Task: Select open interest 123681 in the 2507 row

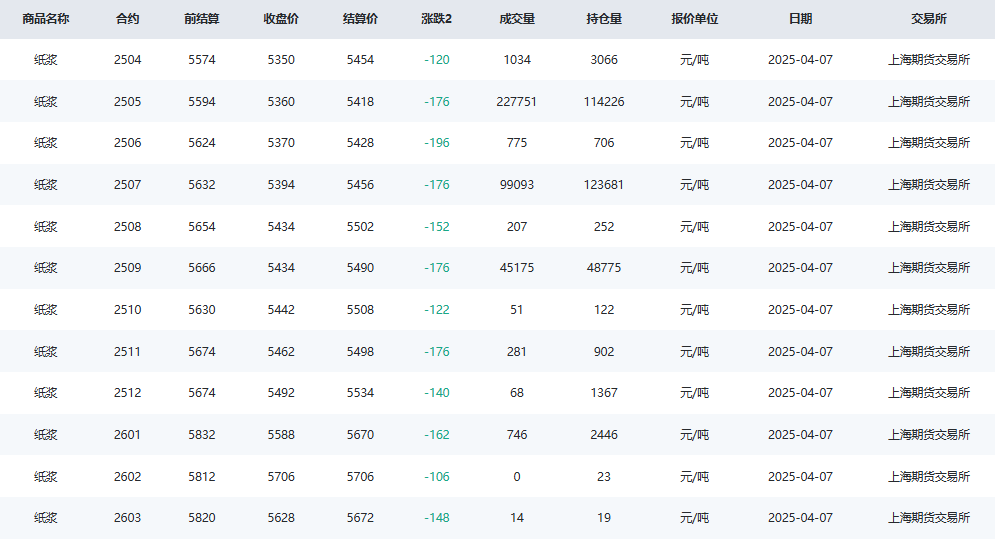Action: pos(603,185)
